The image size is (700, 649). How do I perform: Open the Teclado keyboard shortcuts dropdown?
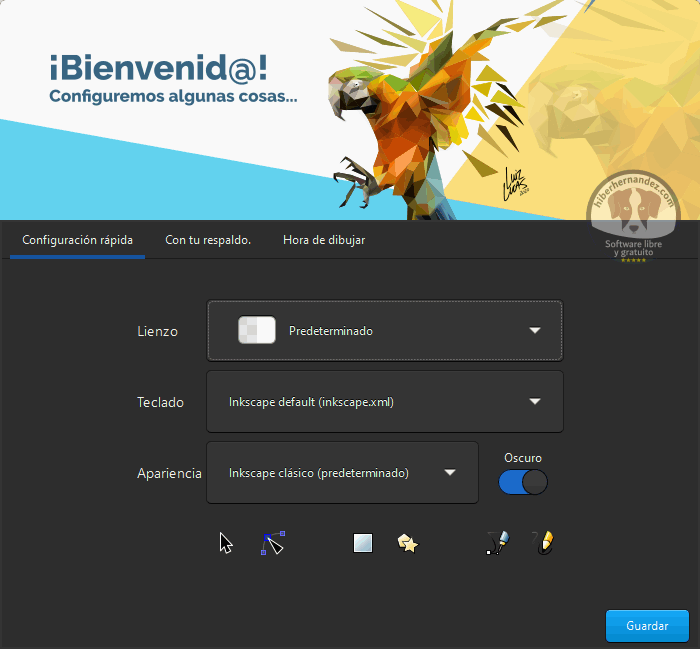(x=384, y=402)
